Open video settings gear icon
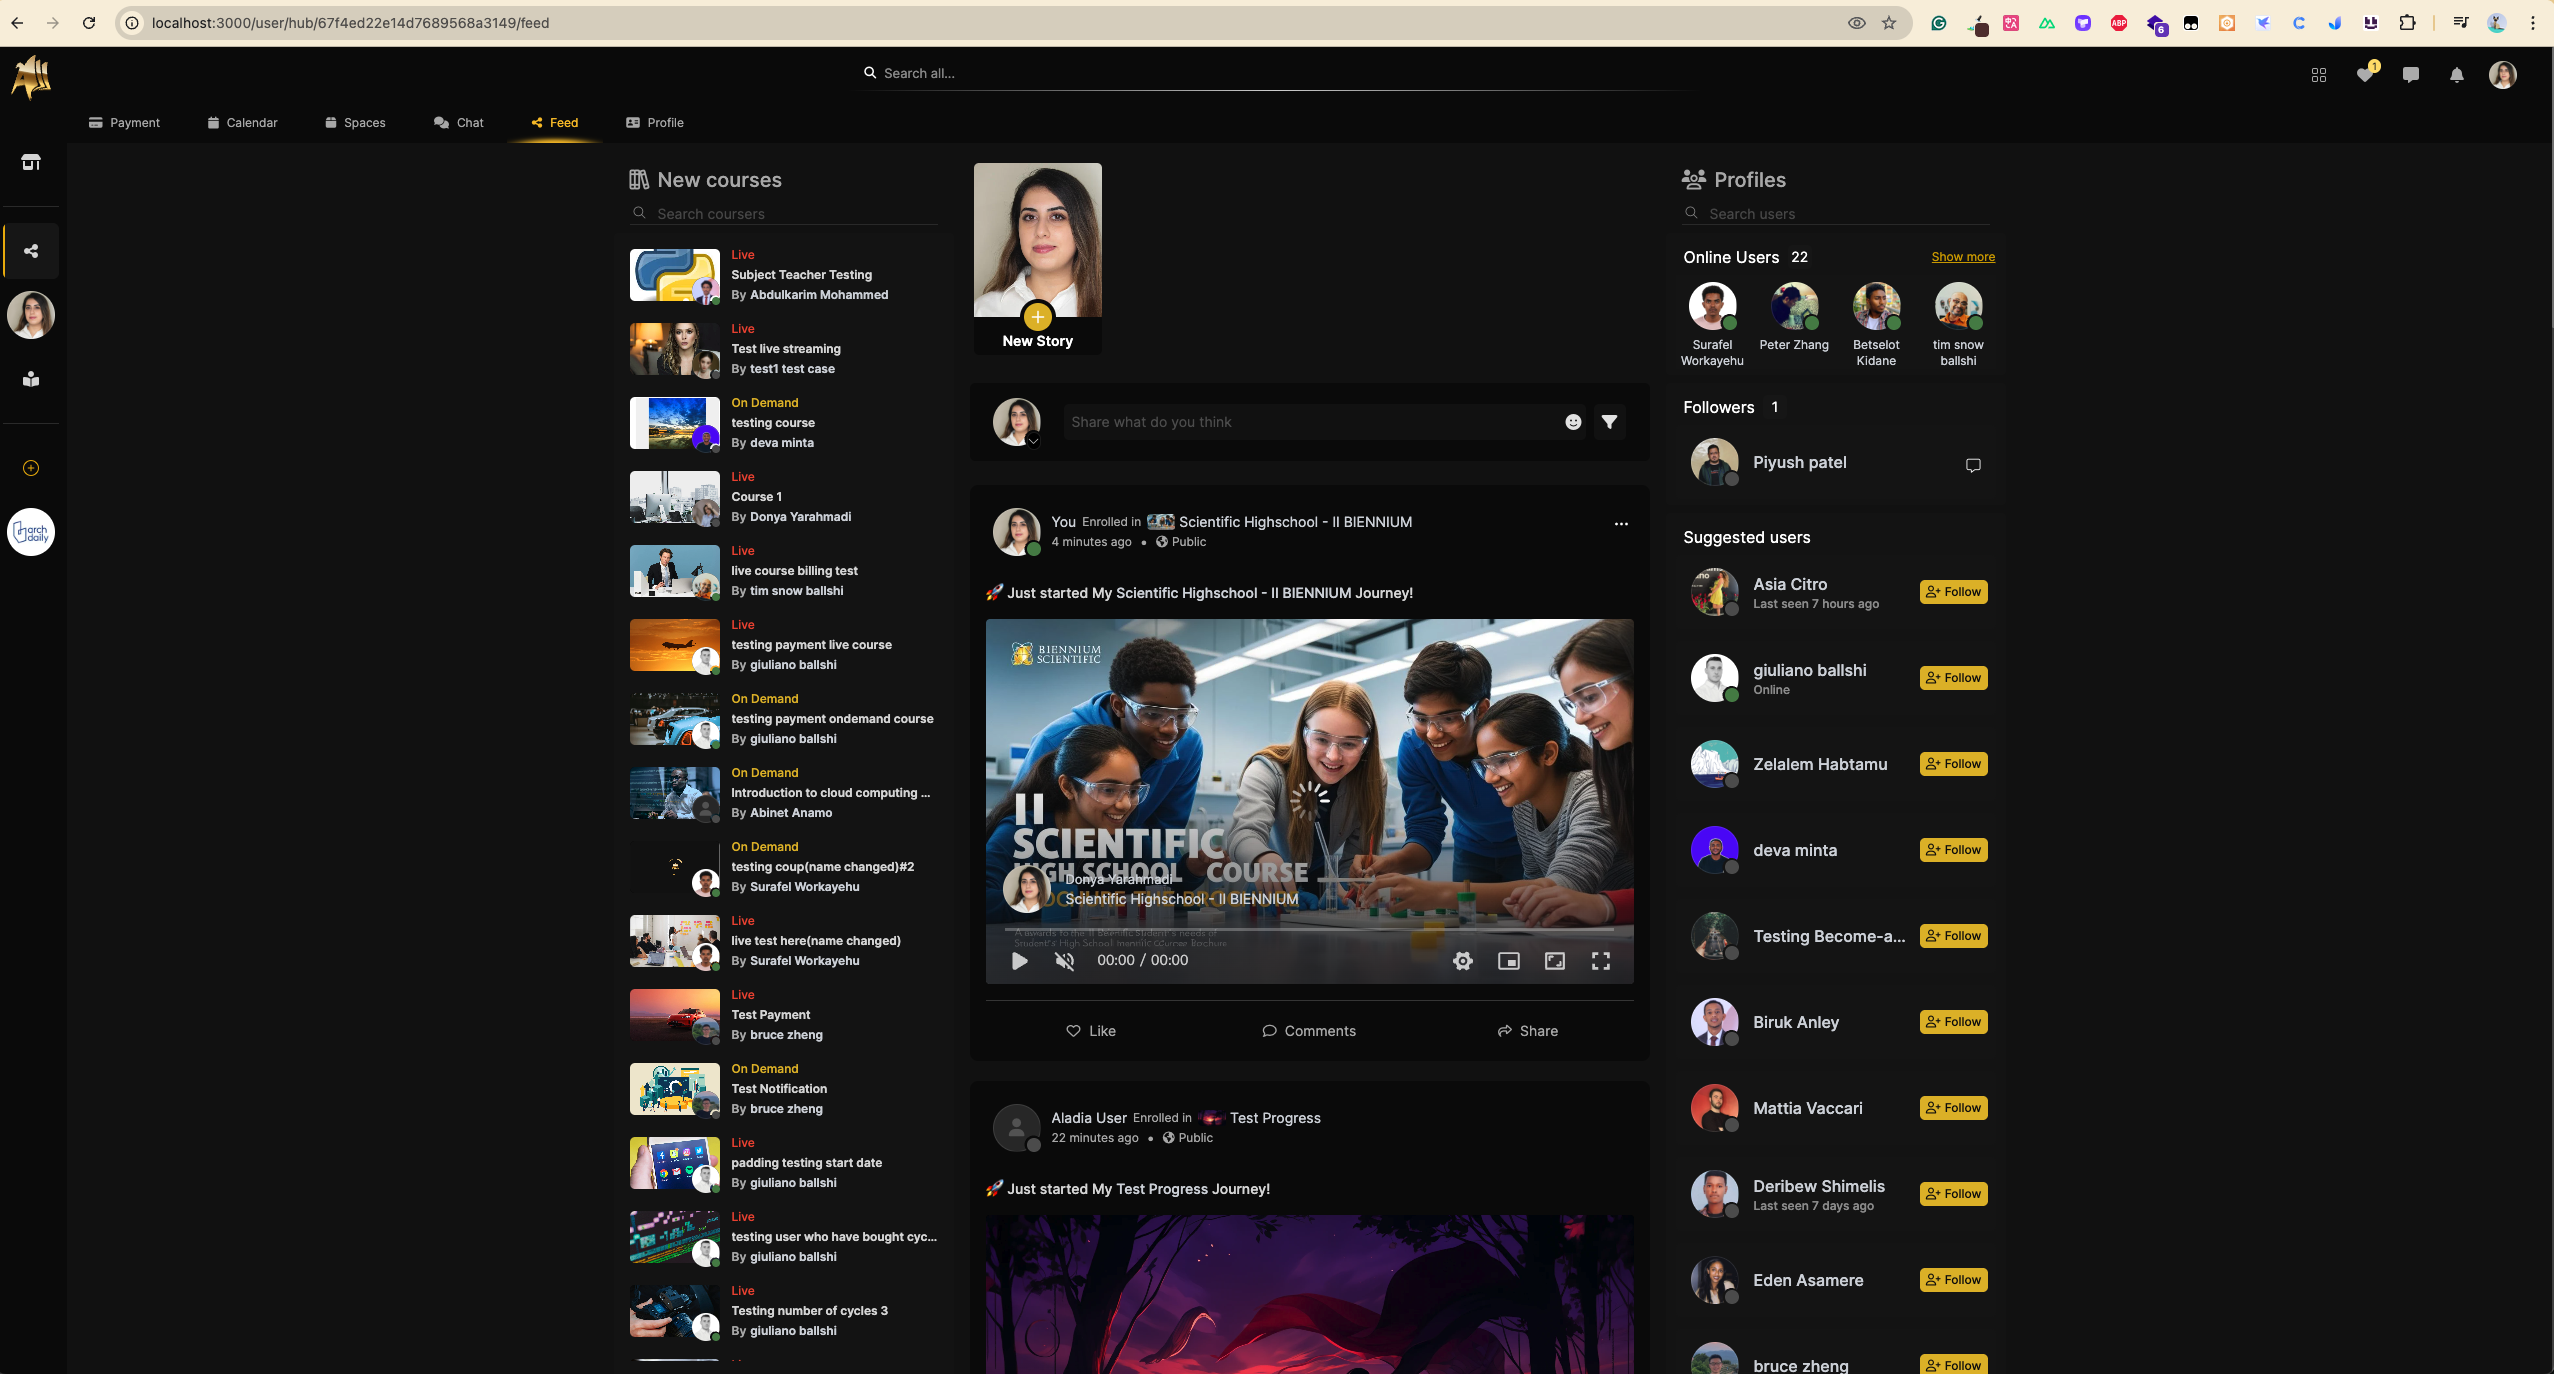The image size is (2554, 1374). tap(1462, 961)
